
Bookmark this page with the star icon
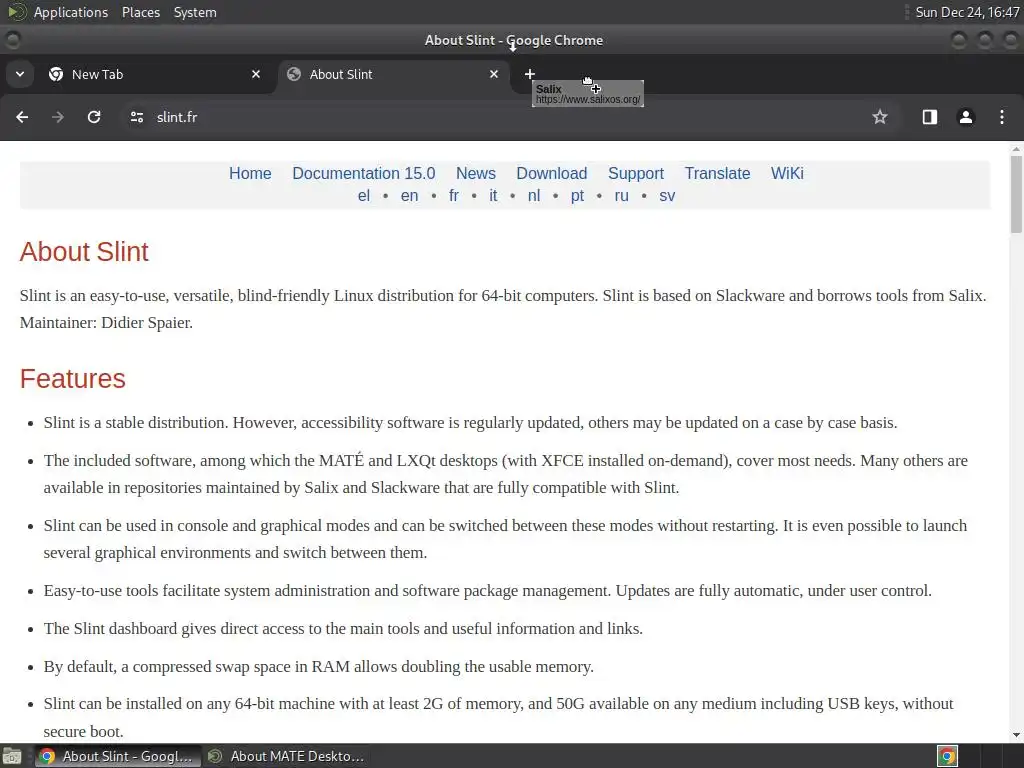(x=880, y=117)
